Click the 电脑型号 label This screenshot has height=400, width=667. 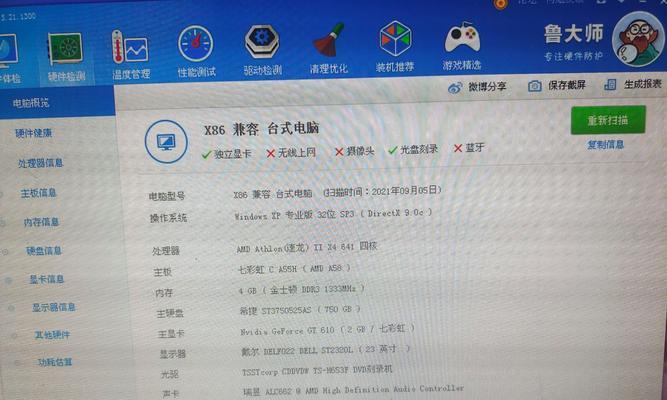pyautogui.click(x=166, y=196)
